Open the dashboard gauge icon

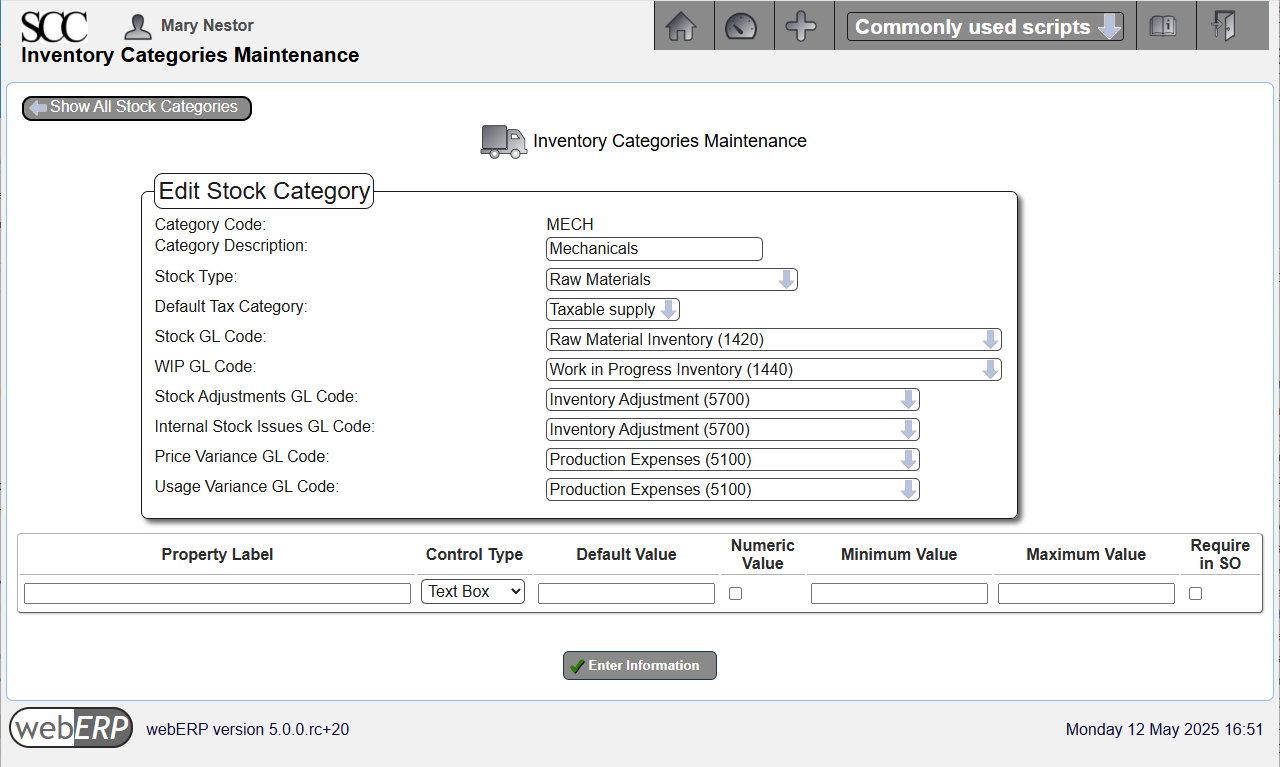point(741,27)
